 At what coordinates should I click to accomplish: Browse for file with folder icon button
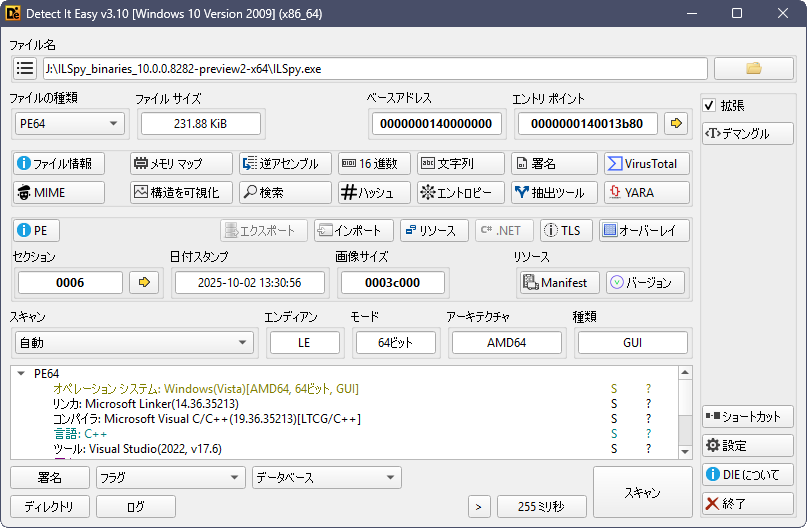pos(753,68)
